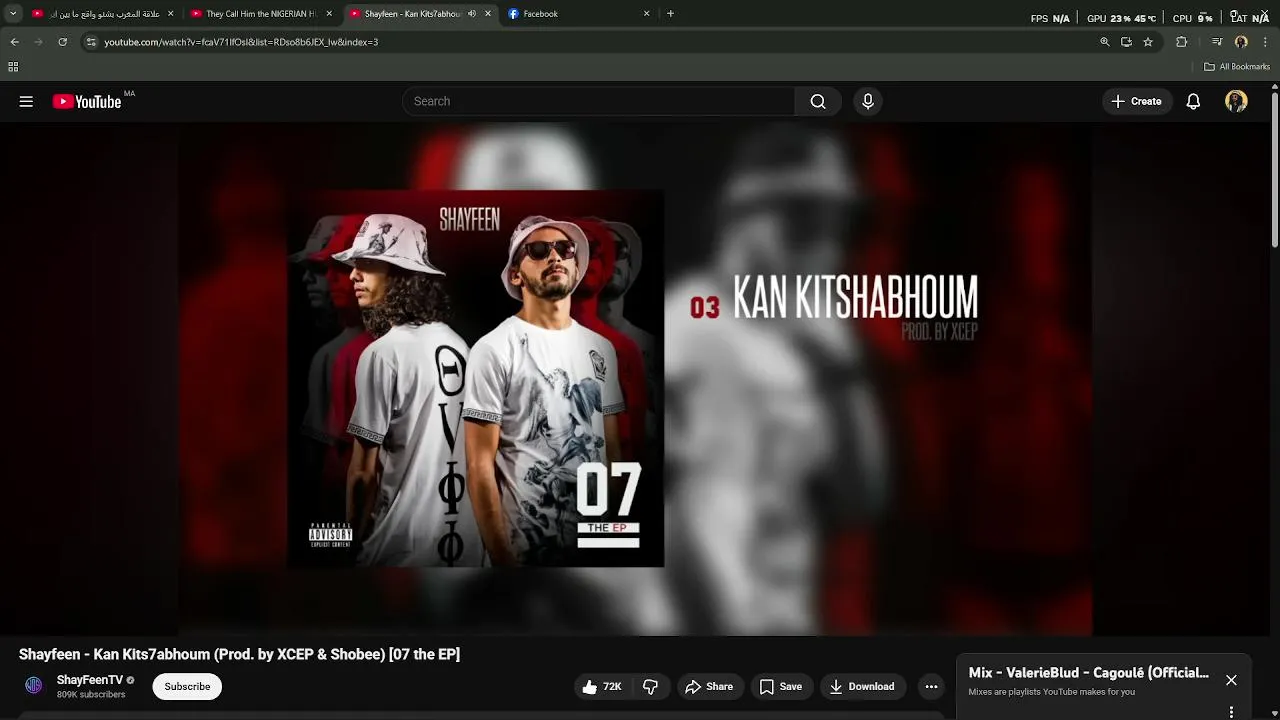Open the tab search dropdown arrow
This screenshot has height=720, width=1280.
tap(13, 14)
